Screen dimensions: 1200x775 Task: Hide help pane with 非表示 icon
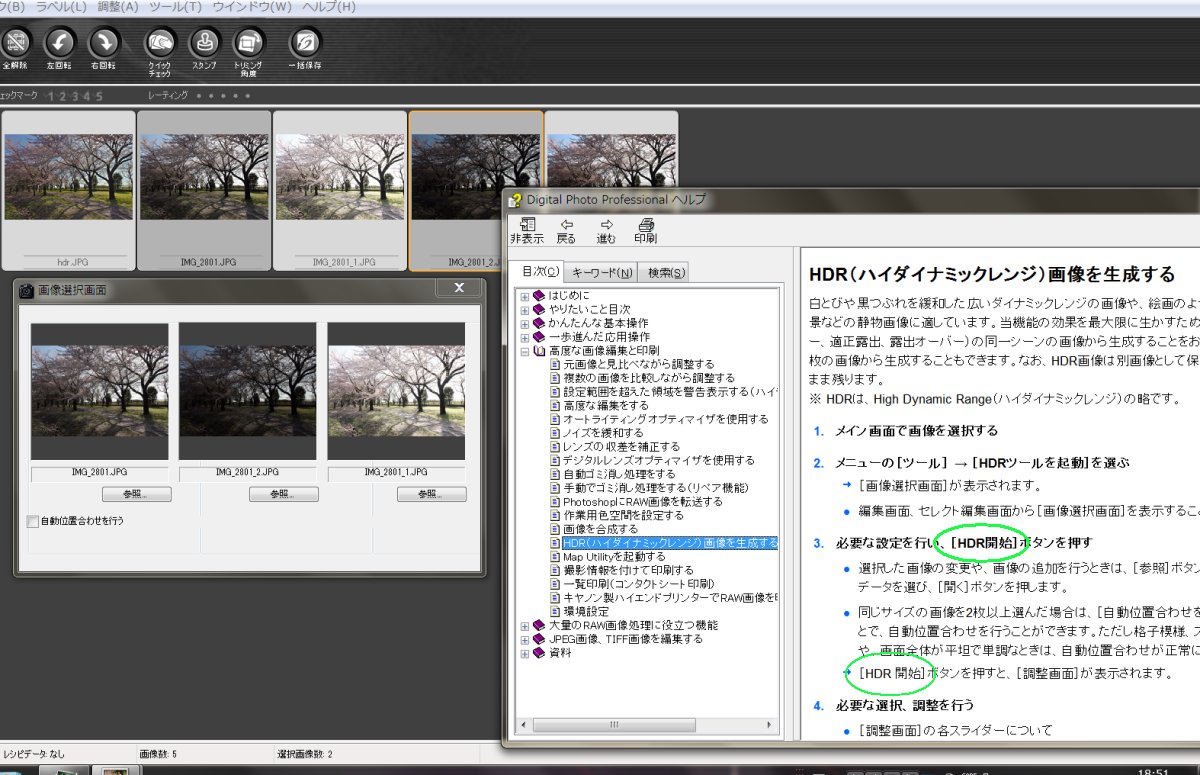[527, 230]
